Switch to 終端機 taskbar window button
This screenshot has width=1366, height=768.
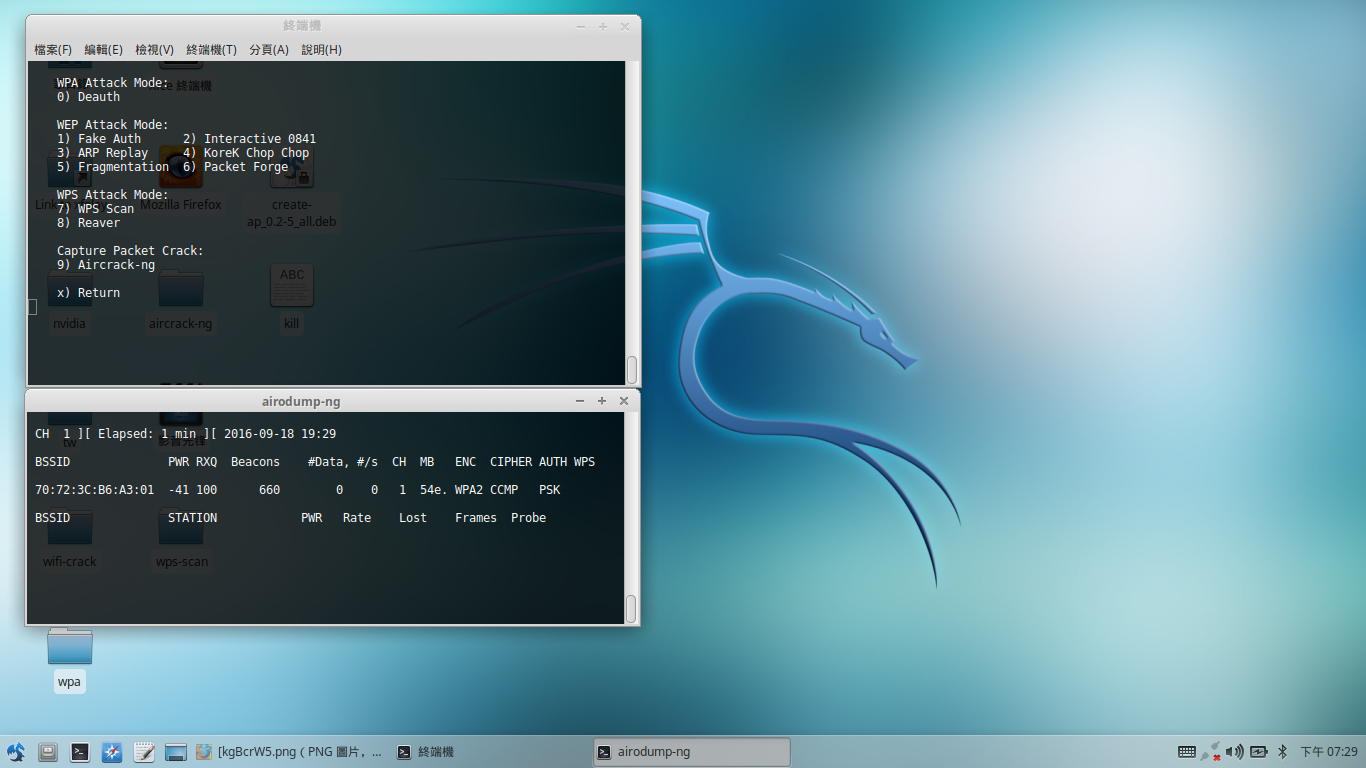pos(490,752)
